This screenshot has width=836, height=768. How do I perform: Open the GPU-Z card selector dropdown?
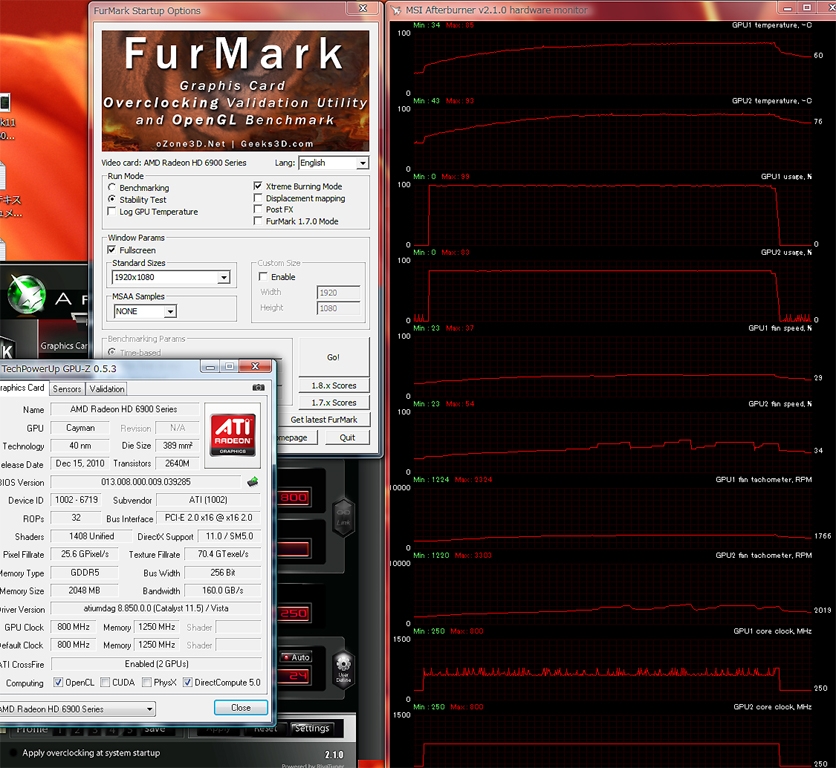pos(77,709)
